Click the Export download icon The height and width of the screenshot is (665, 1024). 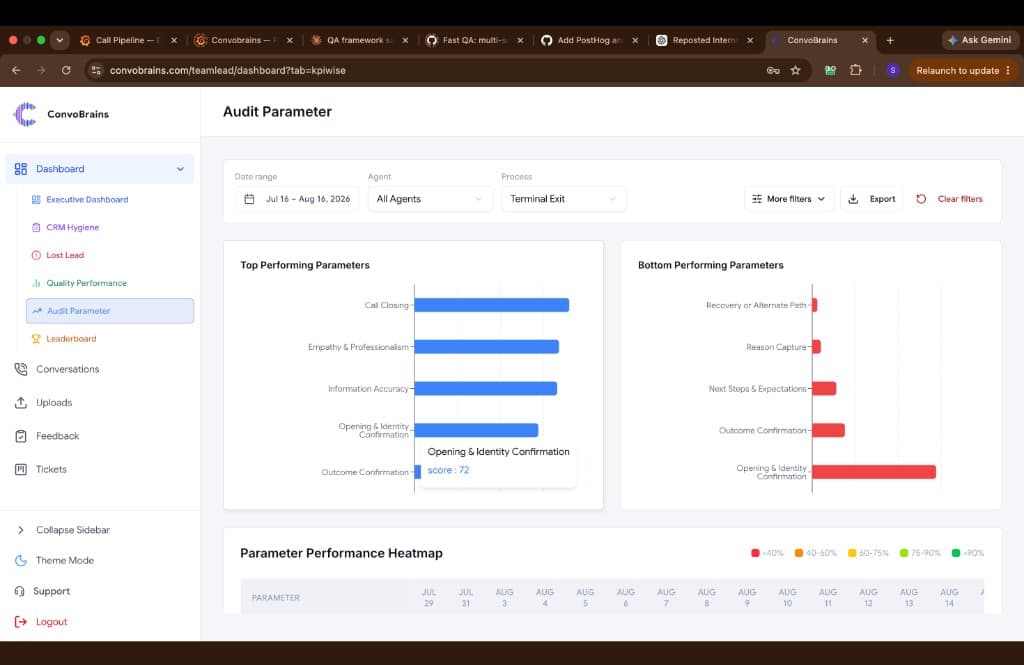click(x=854, y=199)
